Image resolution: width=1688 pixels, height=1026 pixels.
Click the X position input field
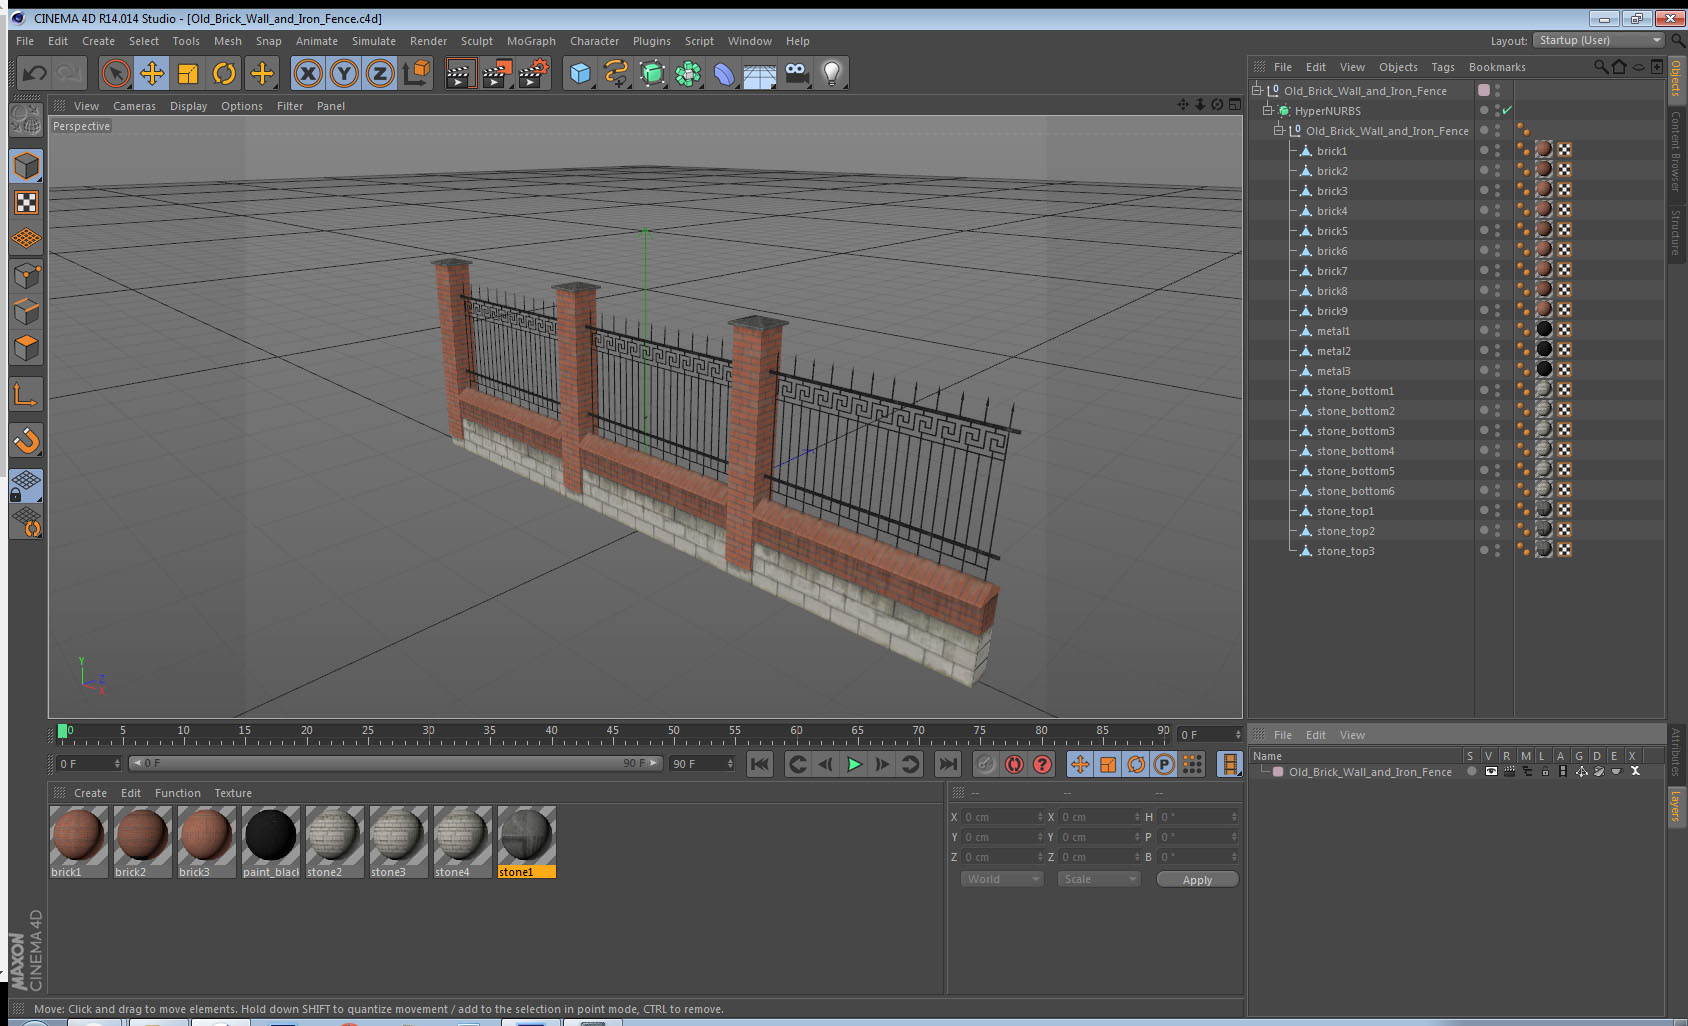point(1001,817)
